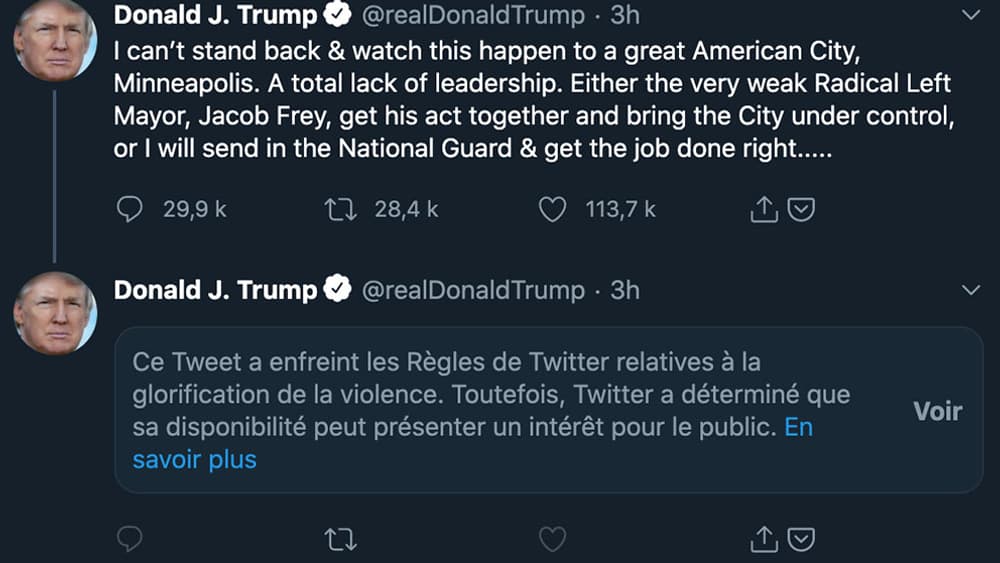This screenshot has height=563, width=1000.
Task: Retweet the hidden second tweet
Action: pos(341,540)
